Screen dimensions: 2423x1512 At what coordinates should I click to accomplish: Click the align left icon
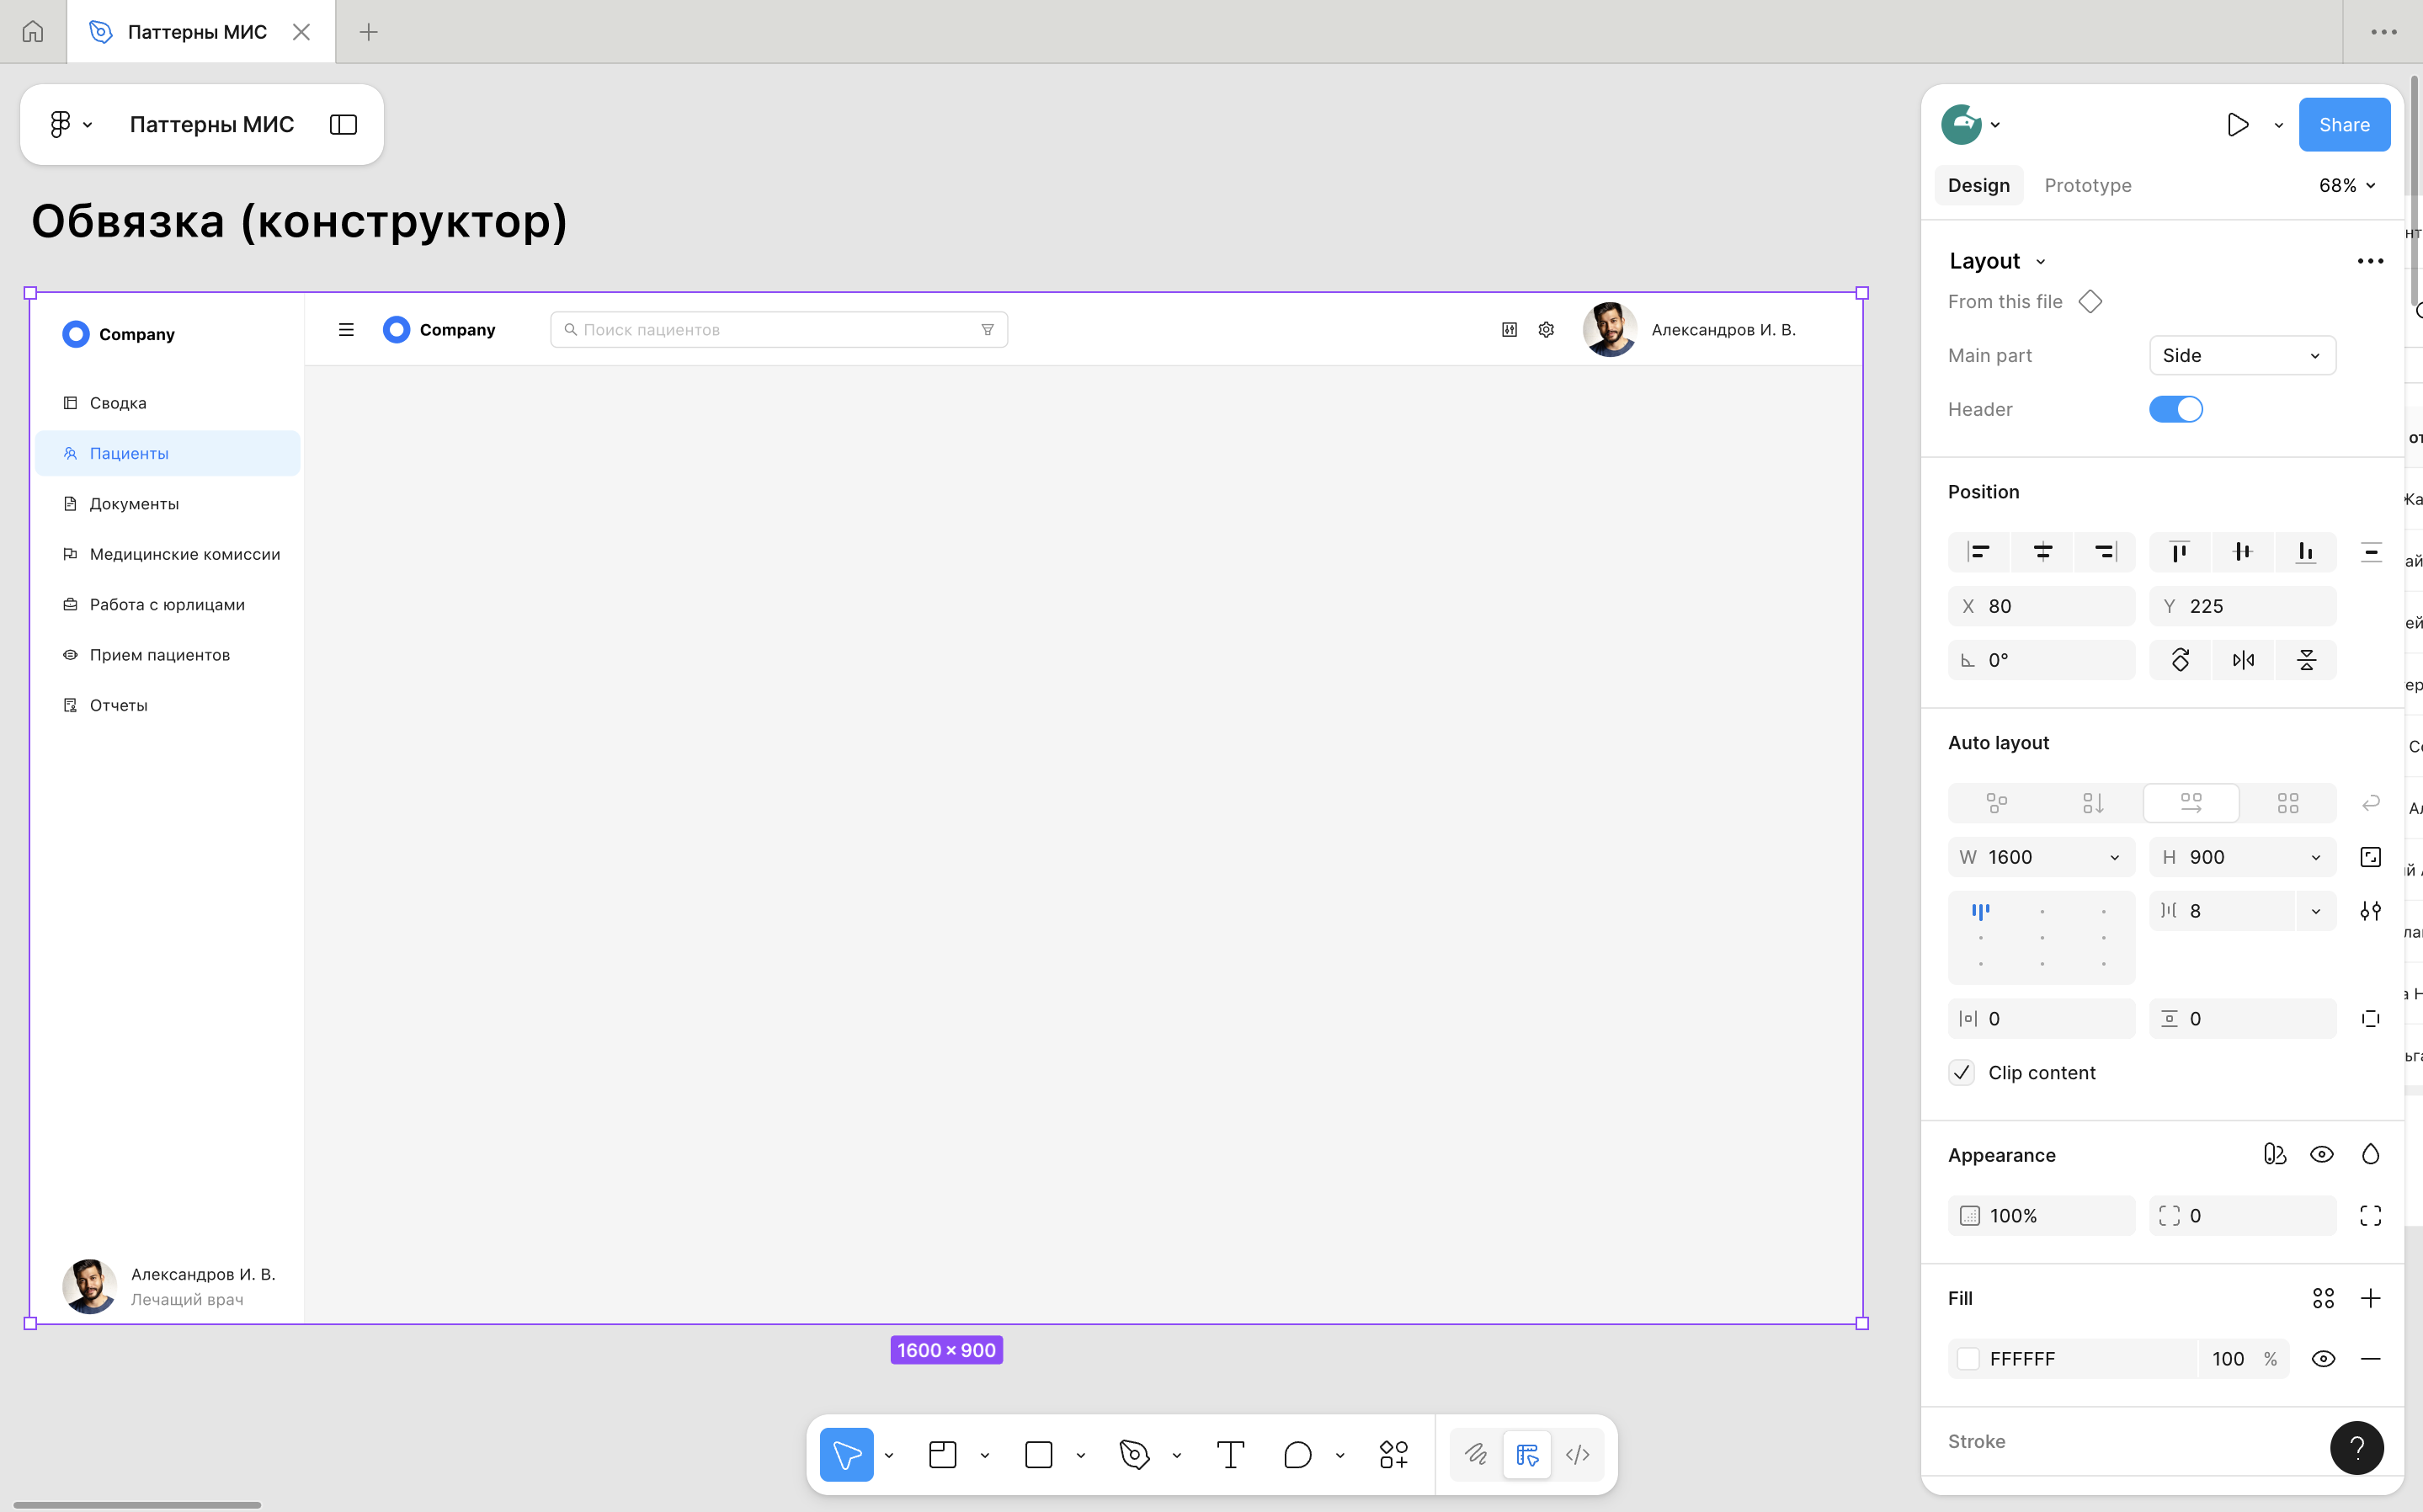tap(1978, 552)
